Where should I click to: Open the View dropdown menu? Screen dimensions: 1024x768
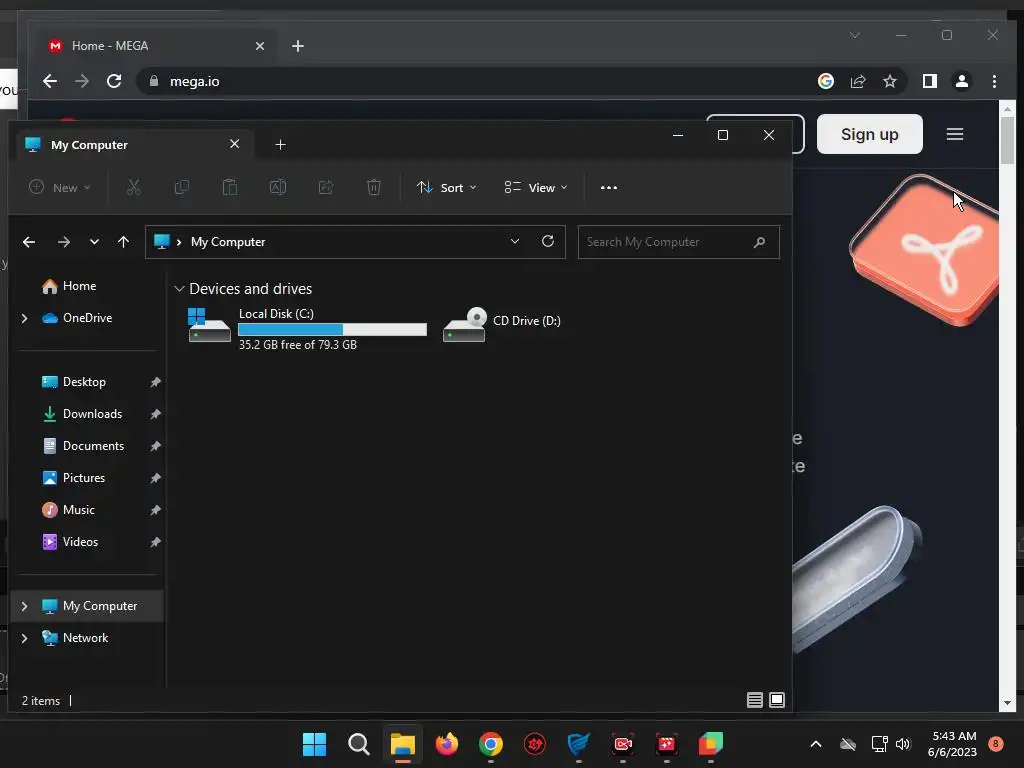point(536,187)
